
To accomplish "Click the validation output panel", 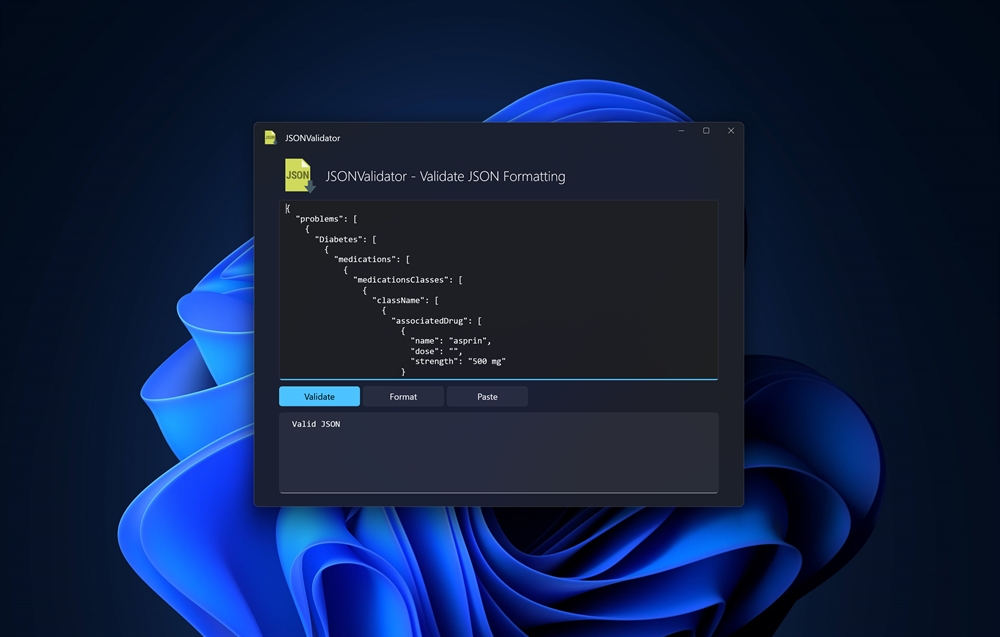I will (x=499, y=453).
